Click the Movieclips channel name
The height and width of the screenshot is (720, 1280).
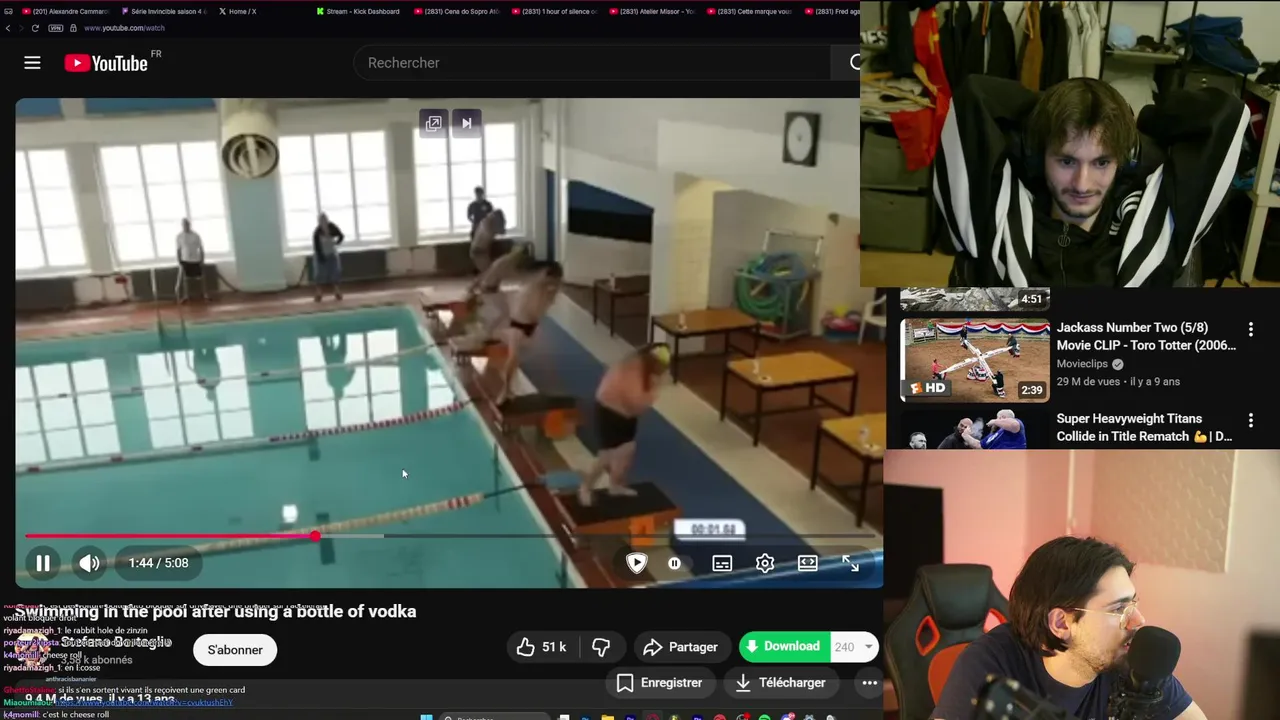(x=1083, y=364)
